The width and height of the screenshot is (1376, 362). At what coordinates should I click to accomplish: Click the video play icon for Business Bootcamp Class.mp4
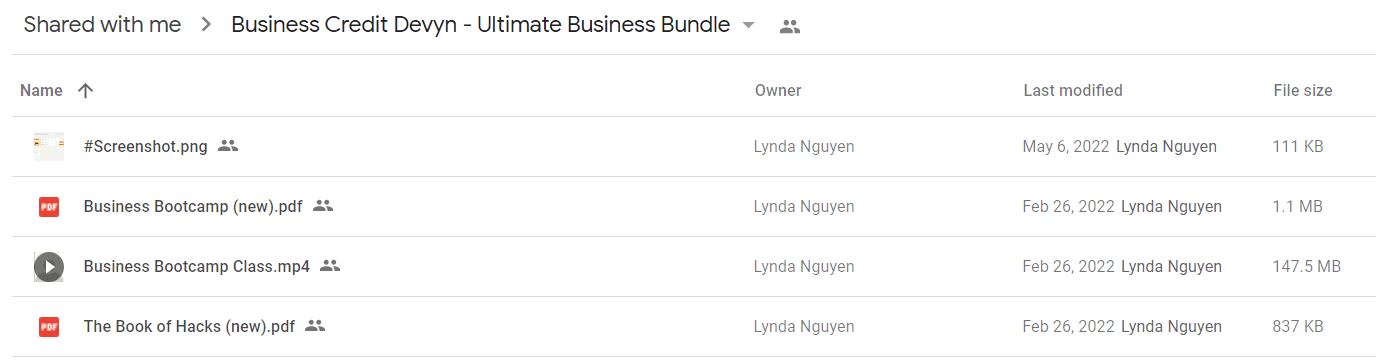point(48,267)
